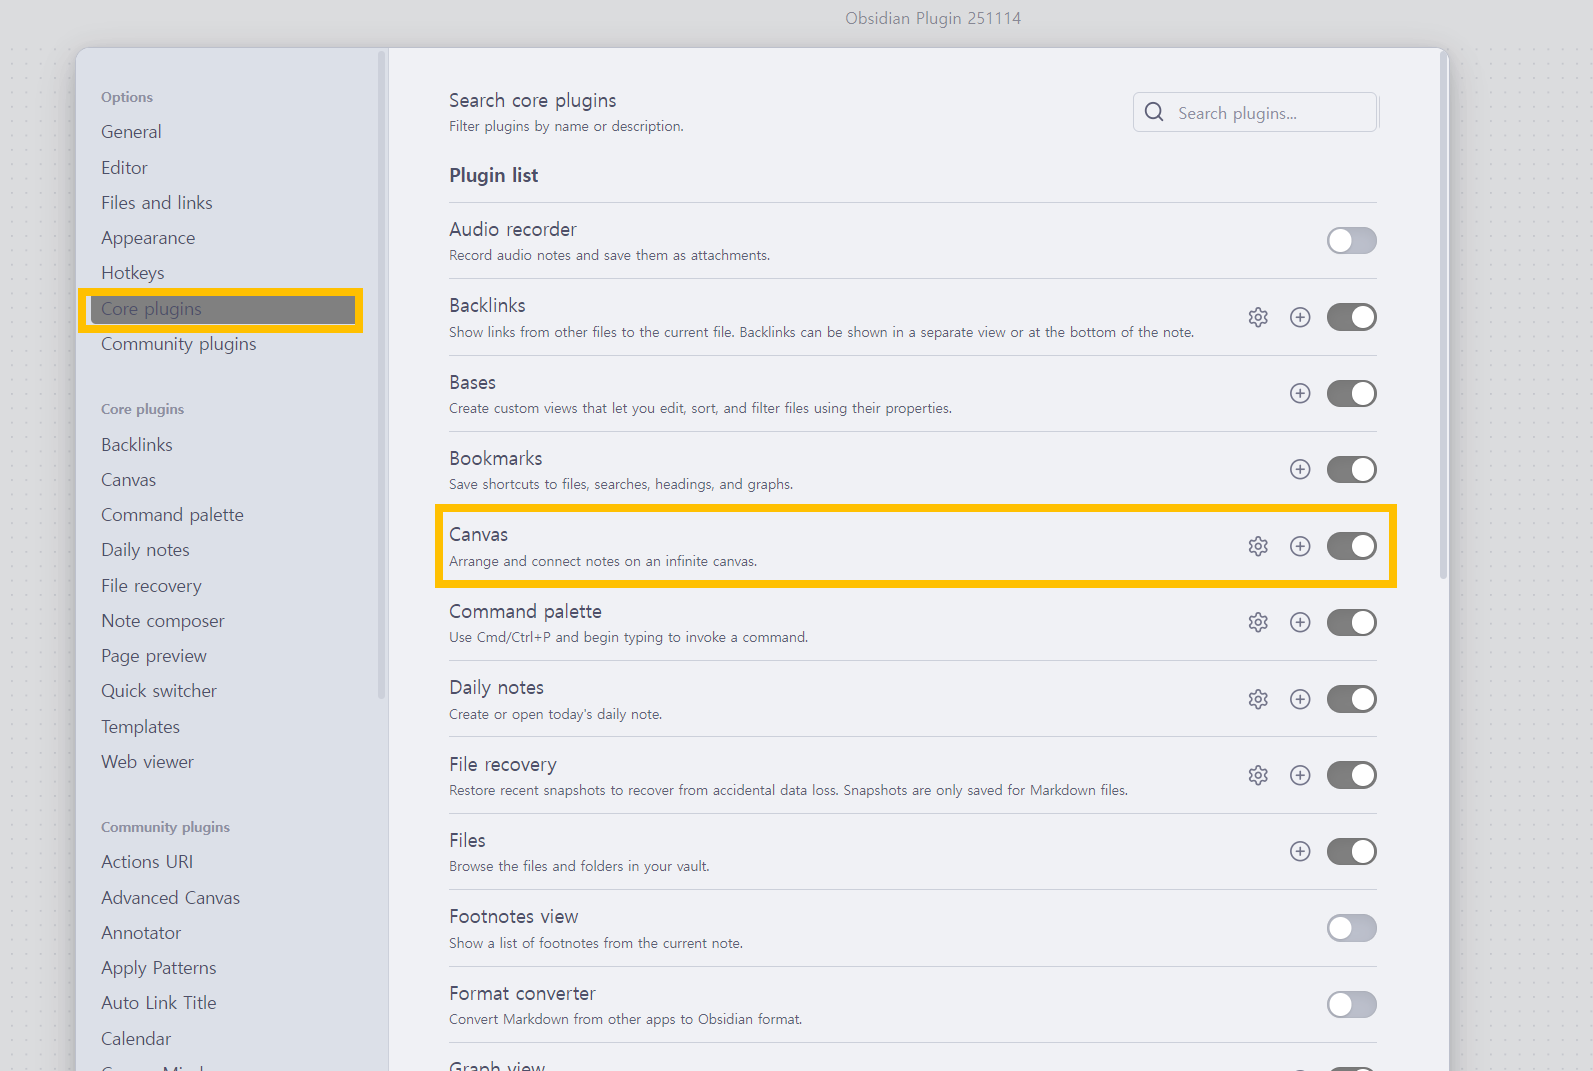Disable the Bases plugin toggle

click(1352, 393)
